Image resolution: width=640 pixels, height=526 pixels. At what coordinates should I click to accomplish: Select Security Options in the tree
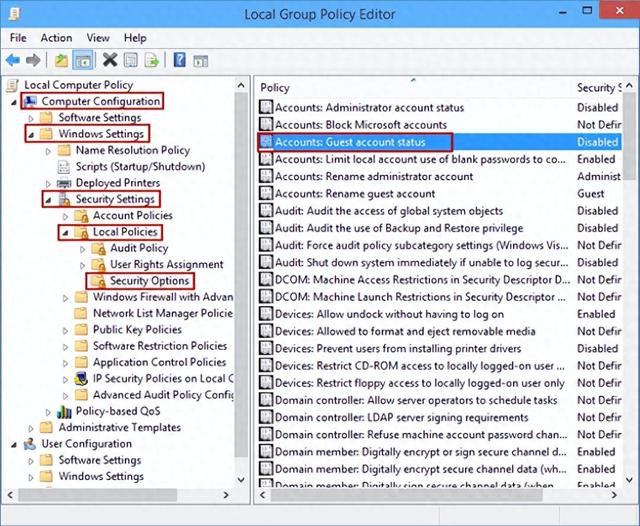pyautogui.click(x=149, y=281)
